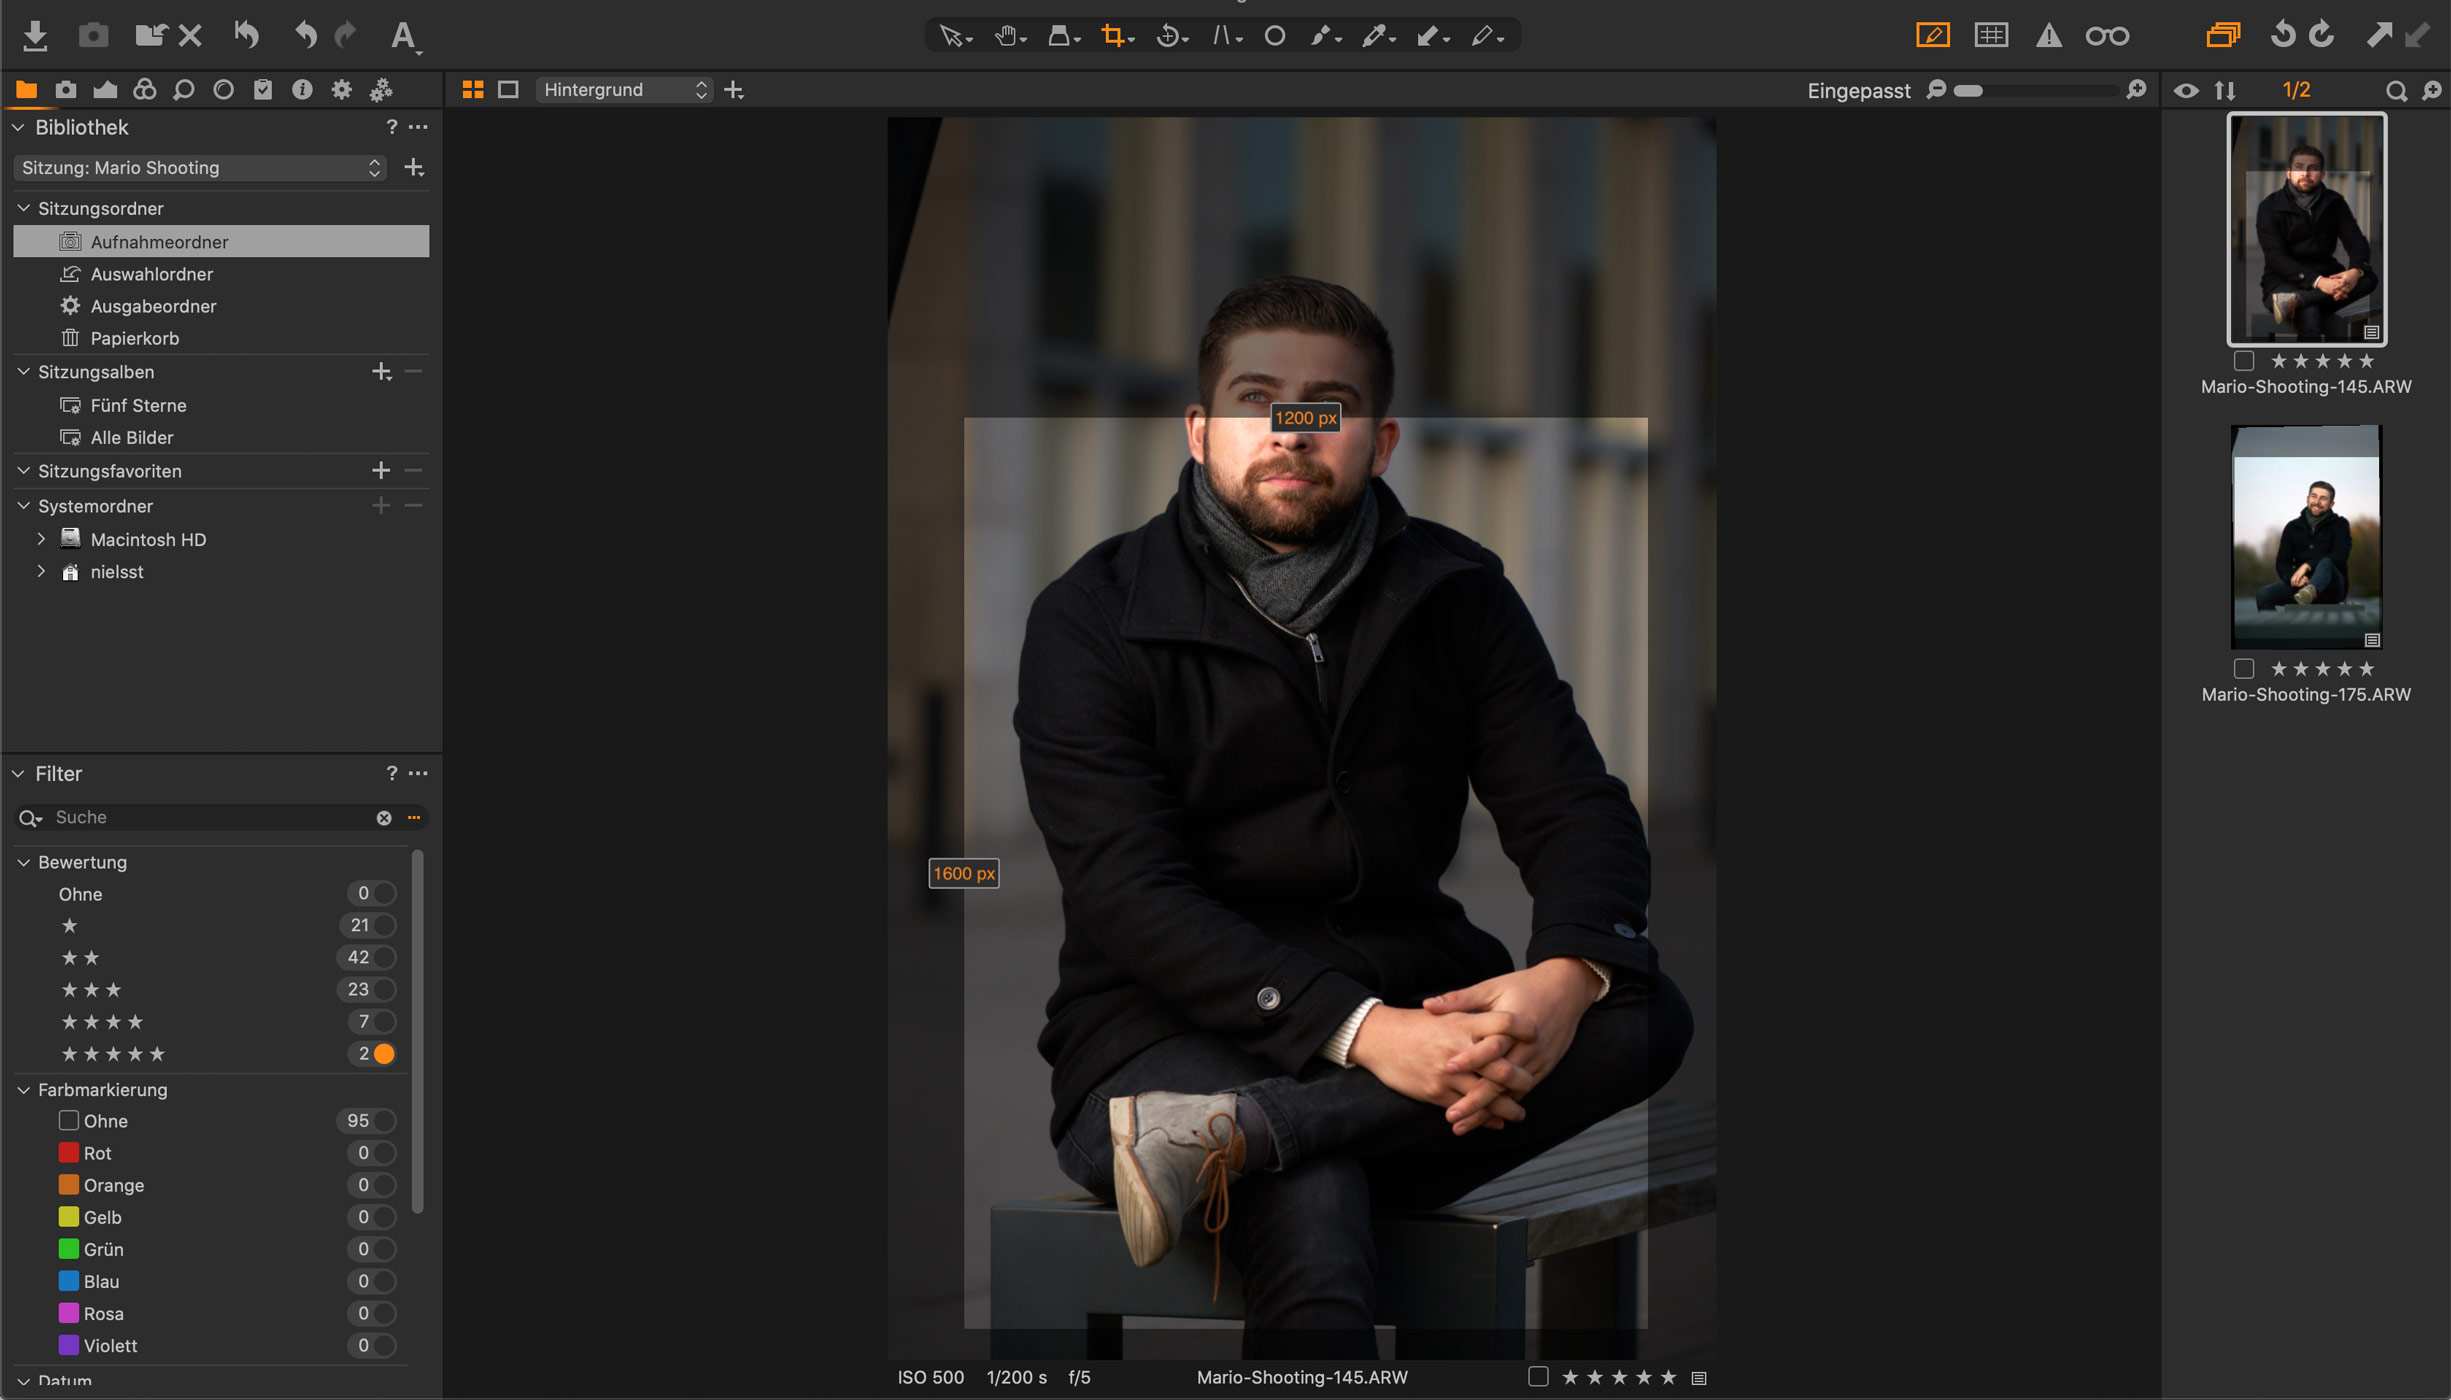Image resolution: width=2451 pixels, height=1400 pixels.
Task: Activate the Spot Removal tool
Action: [1276, 35]
